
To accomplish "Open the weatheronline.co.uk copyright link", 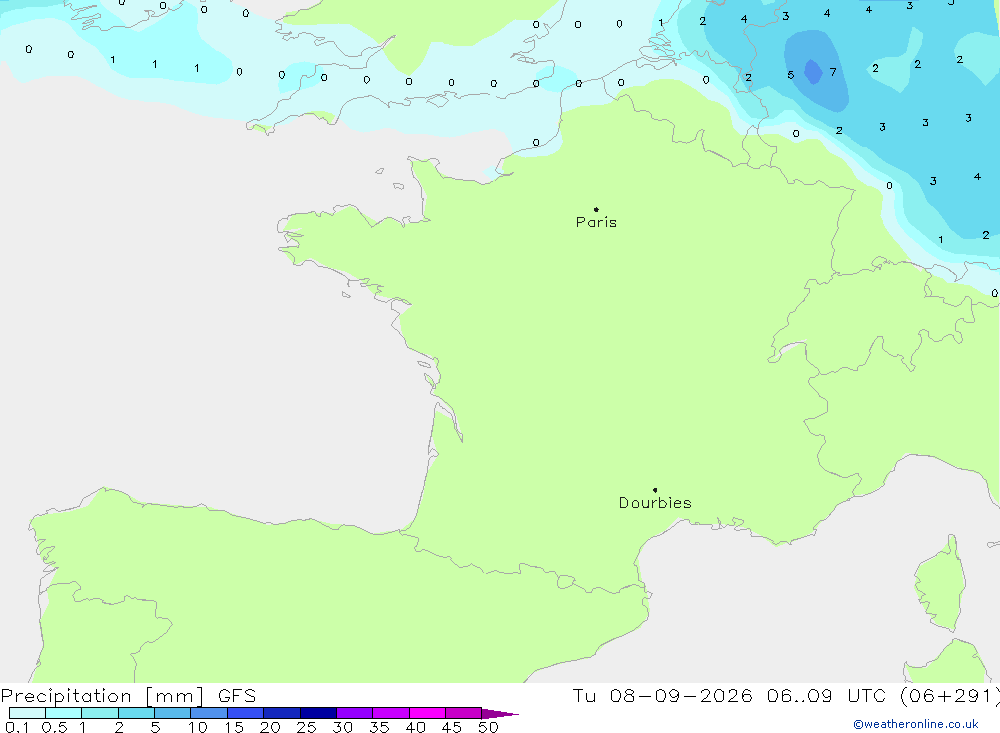I will pyautogui.click(x=916, y=724).
